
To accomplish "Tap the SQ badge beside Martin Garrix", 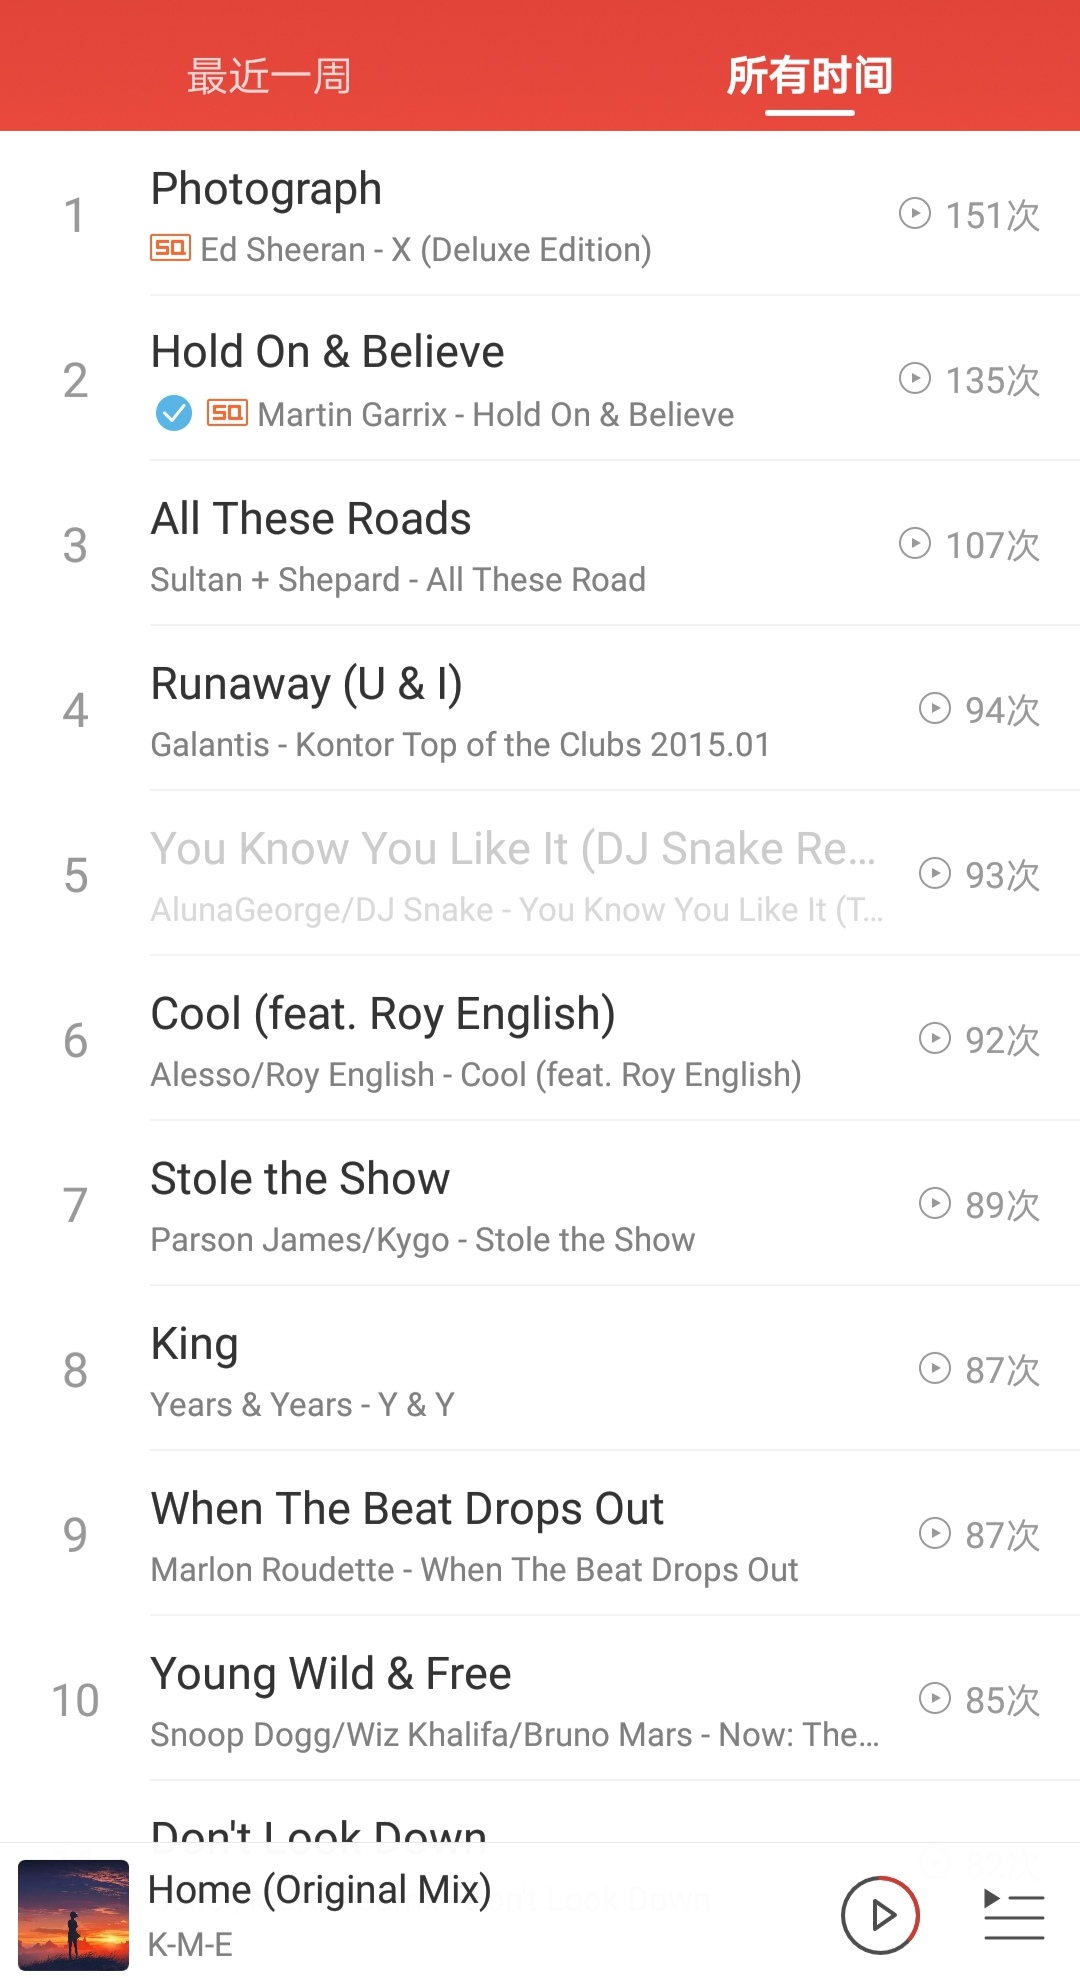I will [x=227, y=413].
